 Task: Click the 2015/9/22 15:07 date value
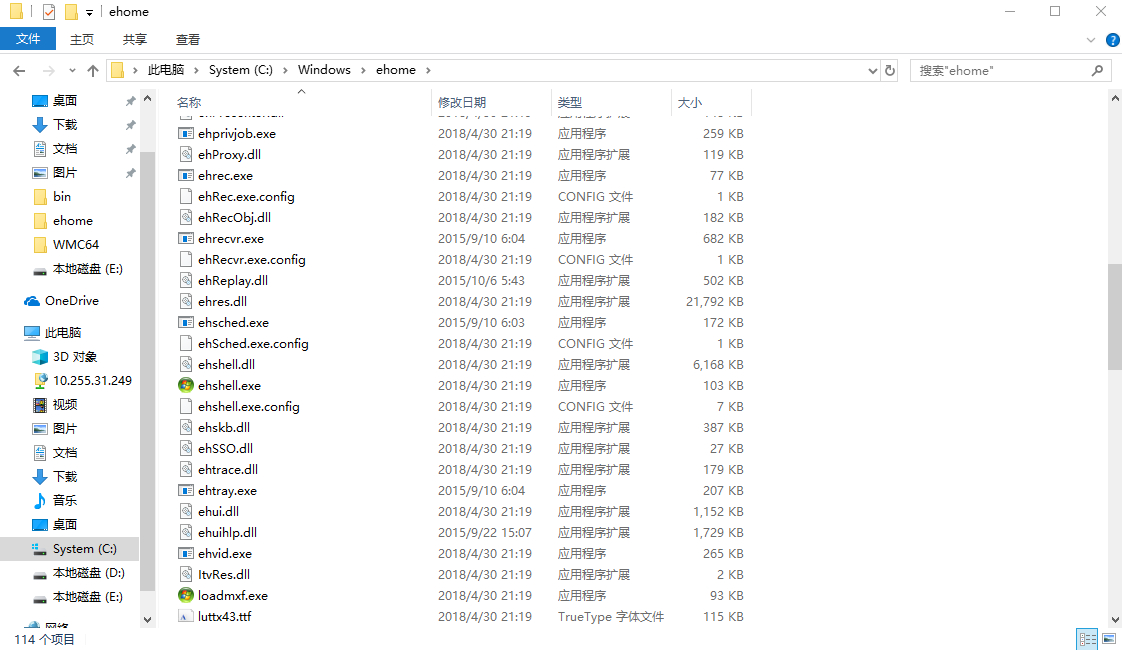[484, 533]
